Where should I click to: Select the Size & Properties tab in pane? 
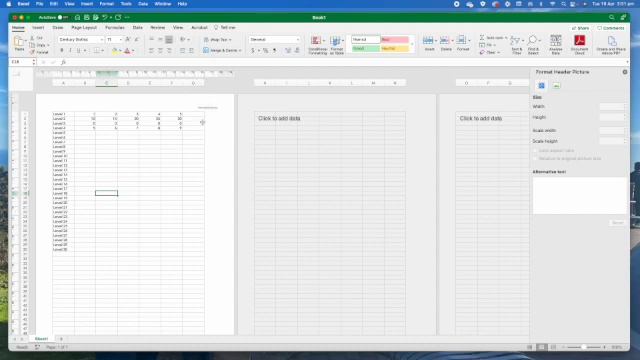[x=541, y=86]
